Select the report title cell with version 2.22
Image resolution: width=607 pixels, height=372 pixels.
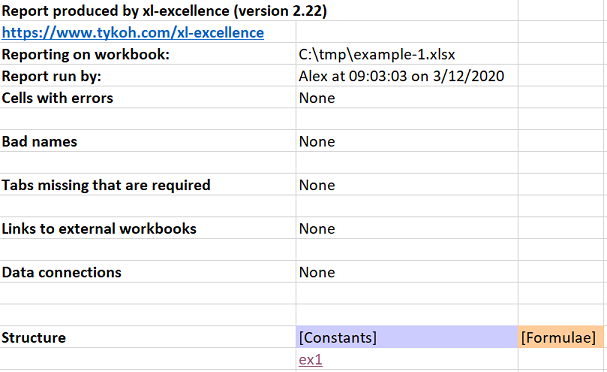[x=164, y=10]
